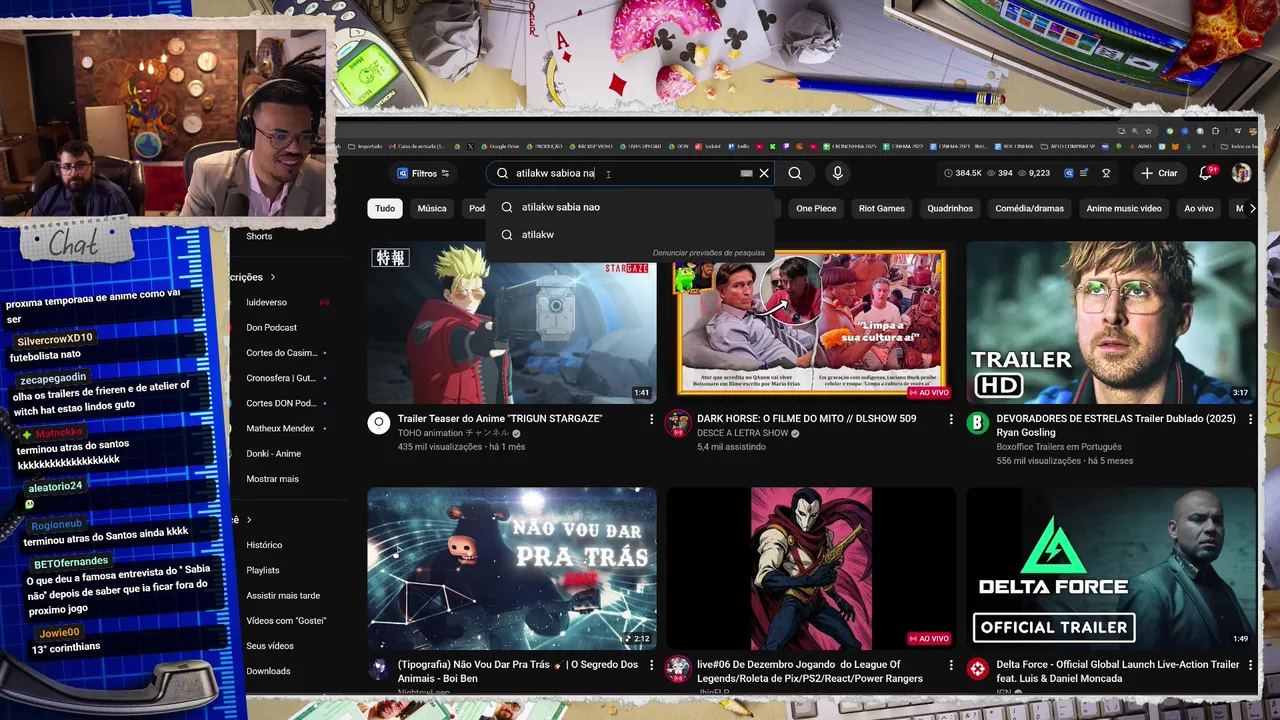Click 'Denunciar previsões de pesquisa' link
The image size is (1280, 720).
point(708,253)
